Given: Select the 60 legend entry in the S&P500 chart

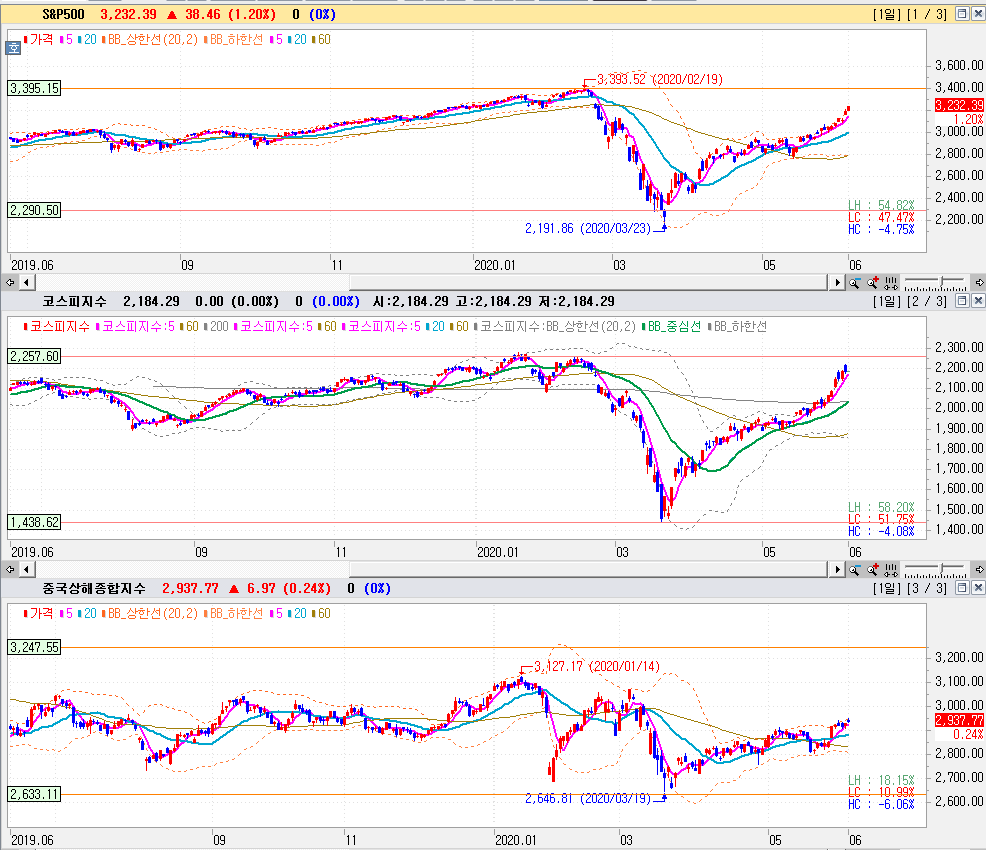Looking at the screenshot, I should point(321,40).
